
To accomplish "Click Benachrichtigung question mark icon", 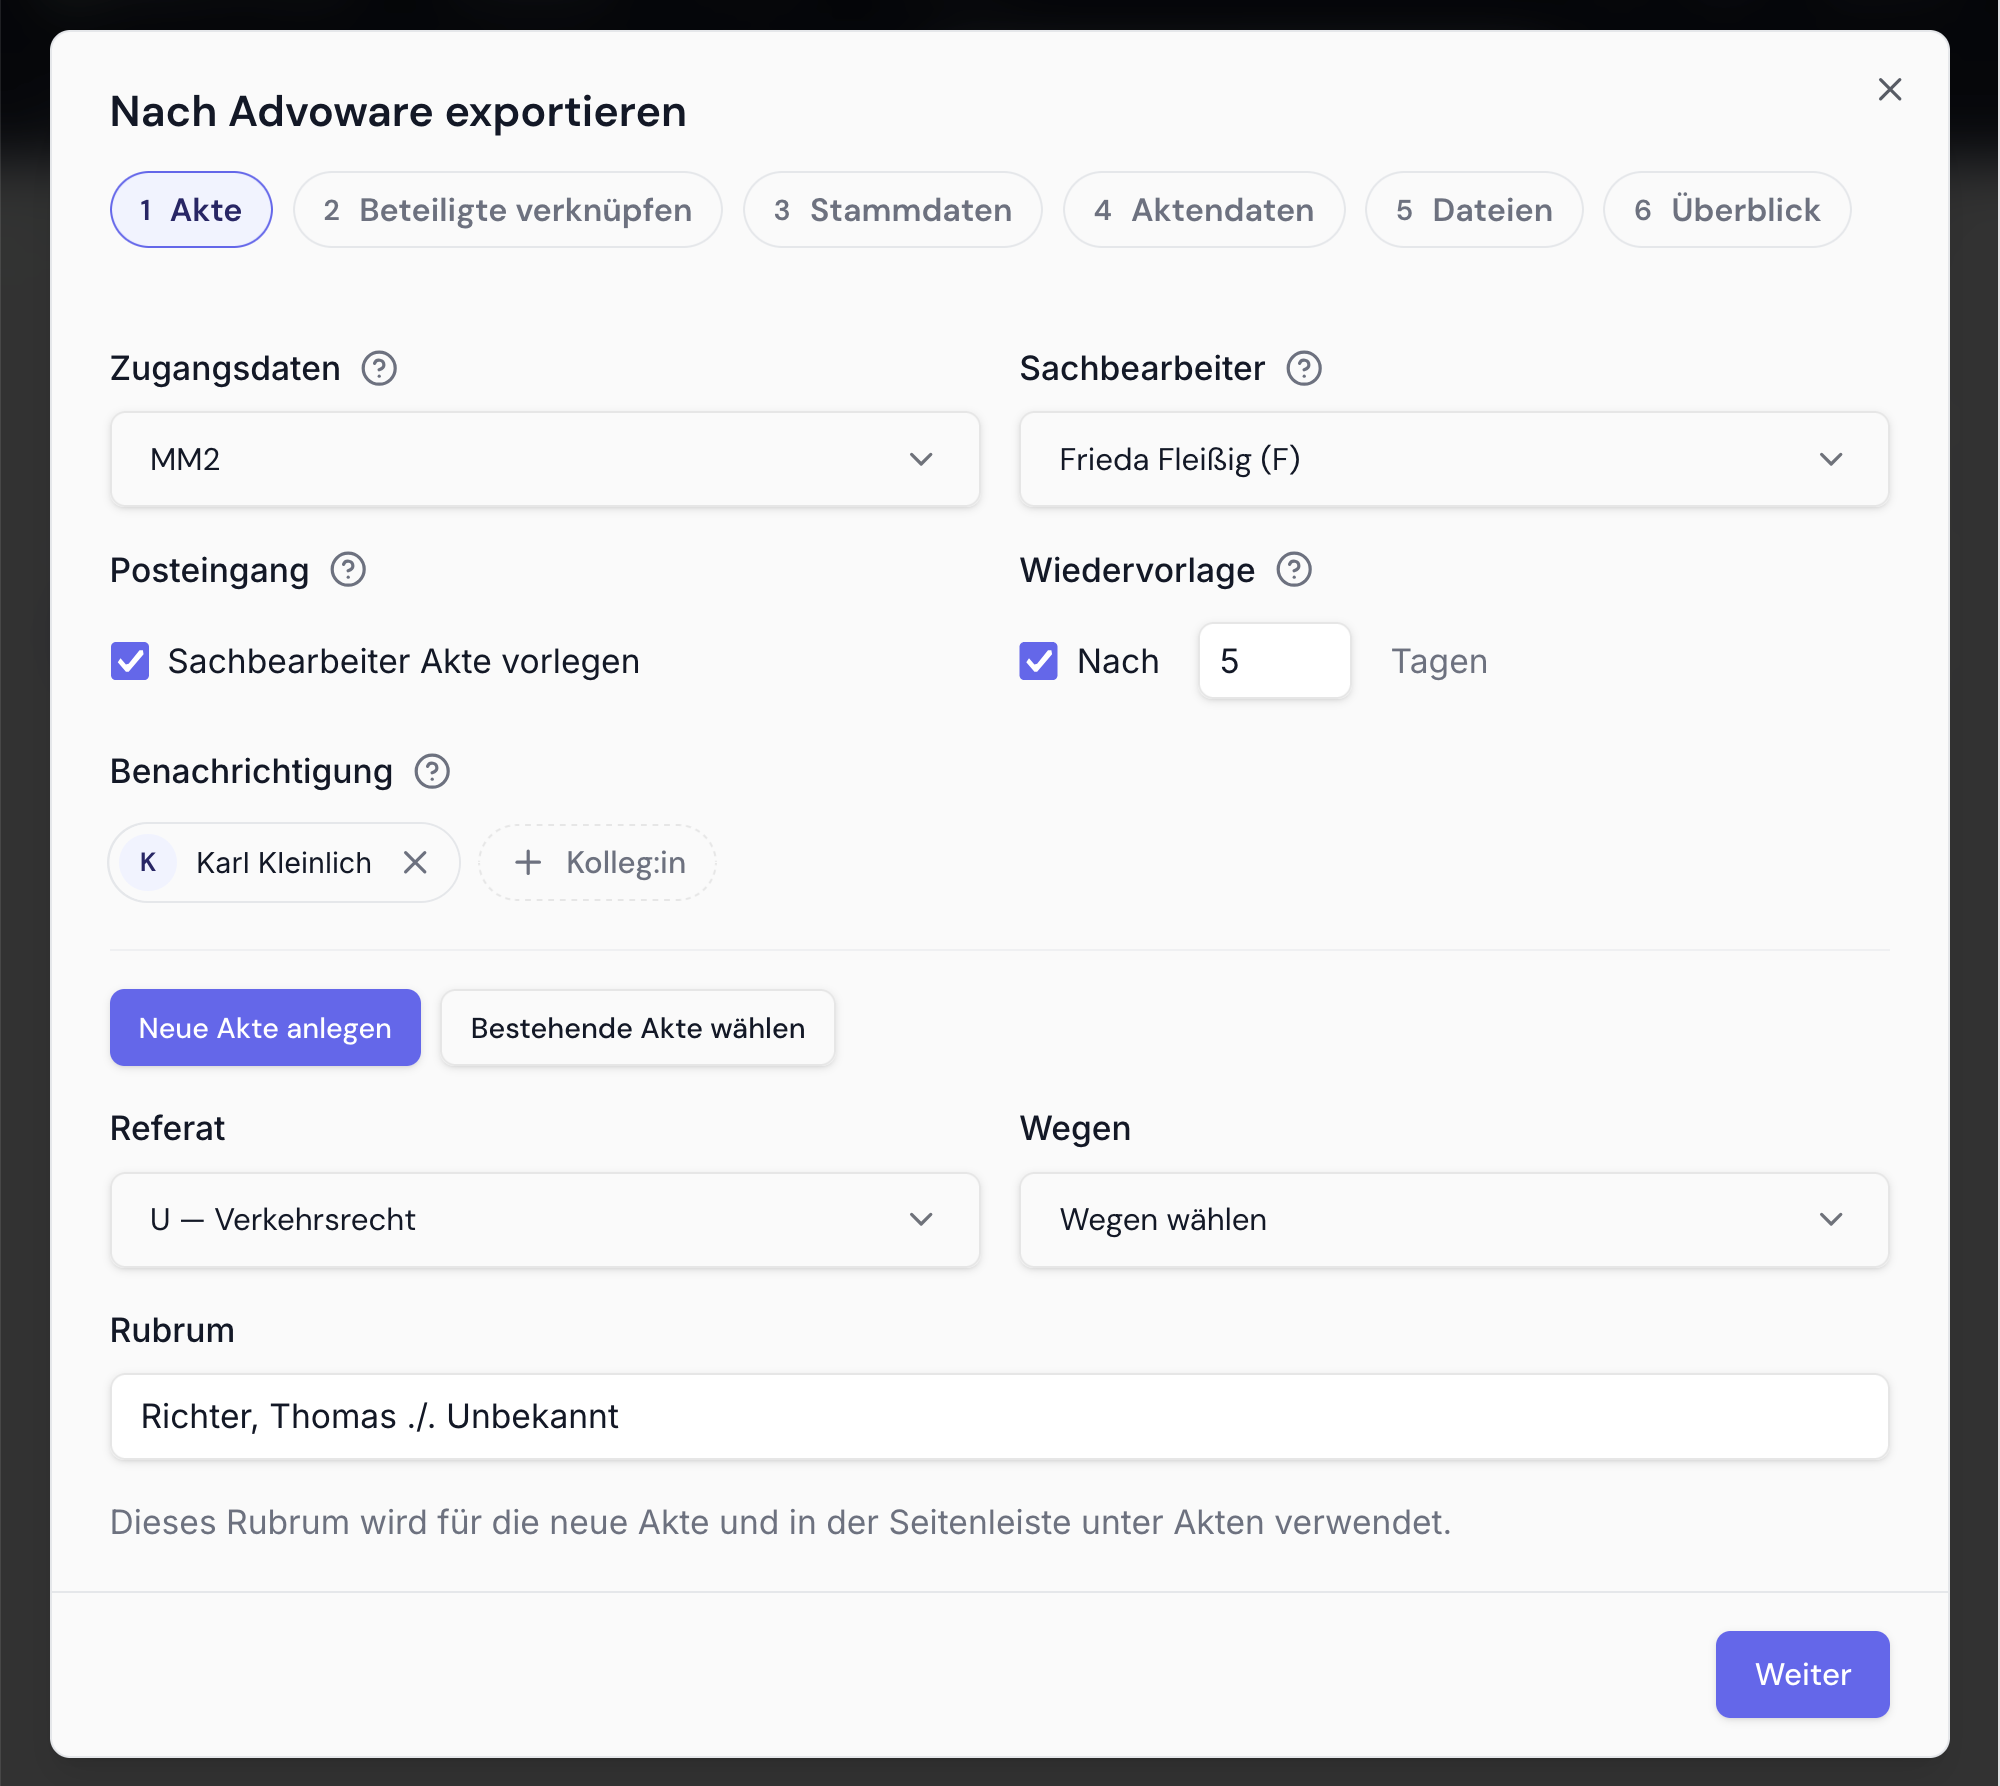I will pos(432,772).
